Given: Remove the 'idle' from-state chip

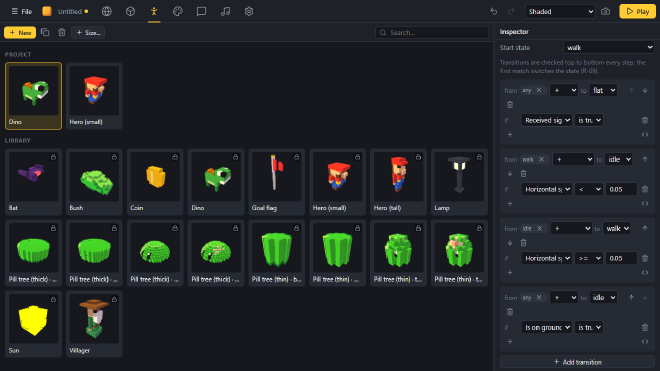Looking at the screenshot, I should point(539,228).
